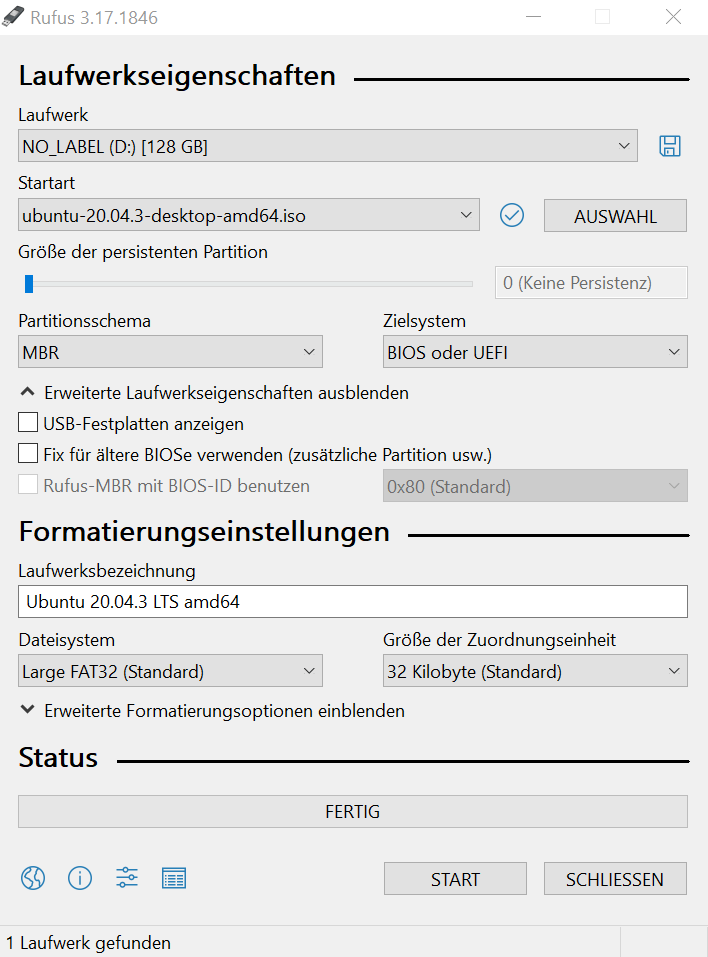The width and height of the screenshot is (708, 957).
Task: Enable USB-Festplatten anzeigen checkbox
Action: pyautogui.click(x=28, y=422)
